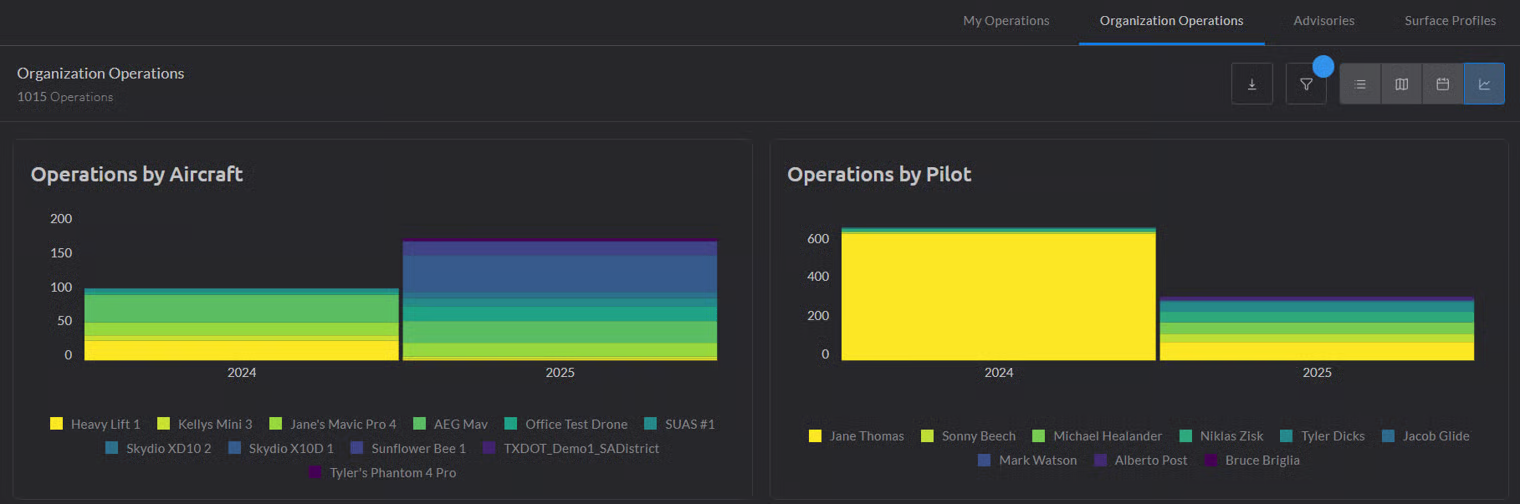Click the download operations icon
1520x504 pixels.
(x=1251, y=84)
